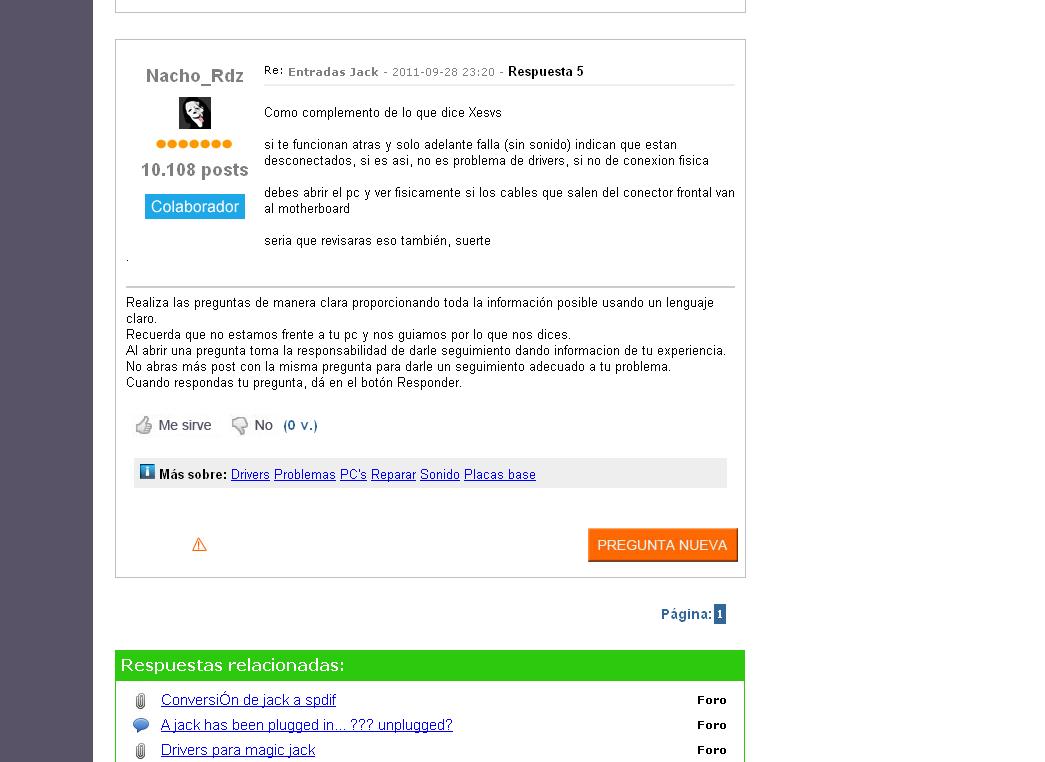Click the orange rating dots under avatar
This screenshot has width=1045, height=762.
coord(194,143)
